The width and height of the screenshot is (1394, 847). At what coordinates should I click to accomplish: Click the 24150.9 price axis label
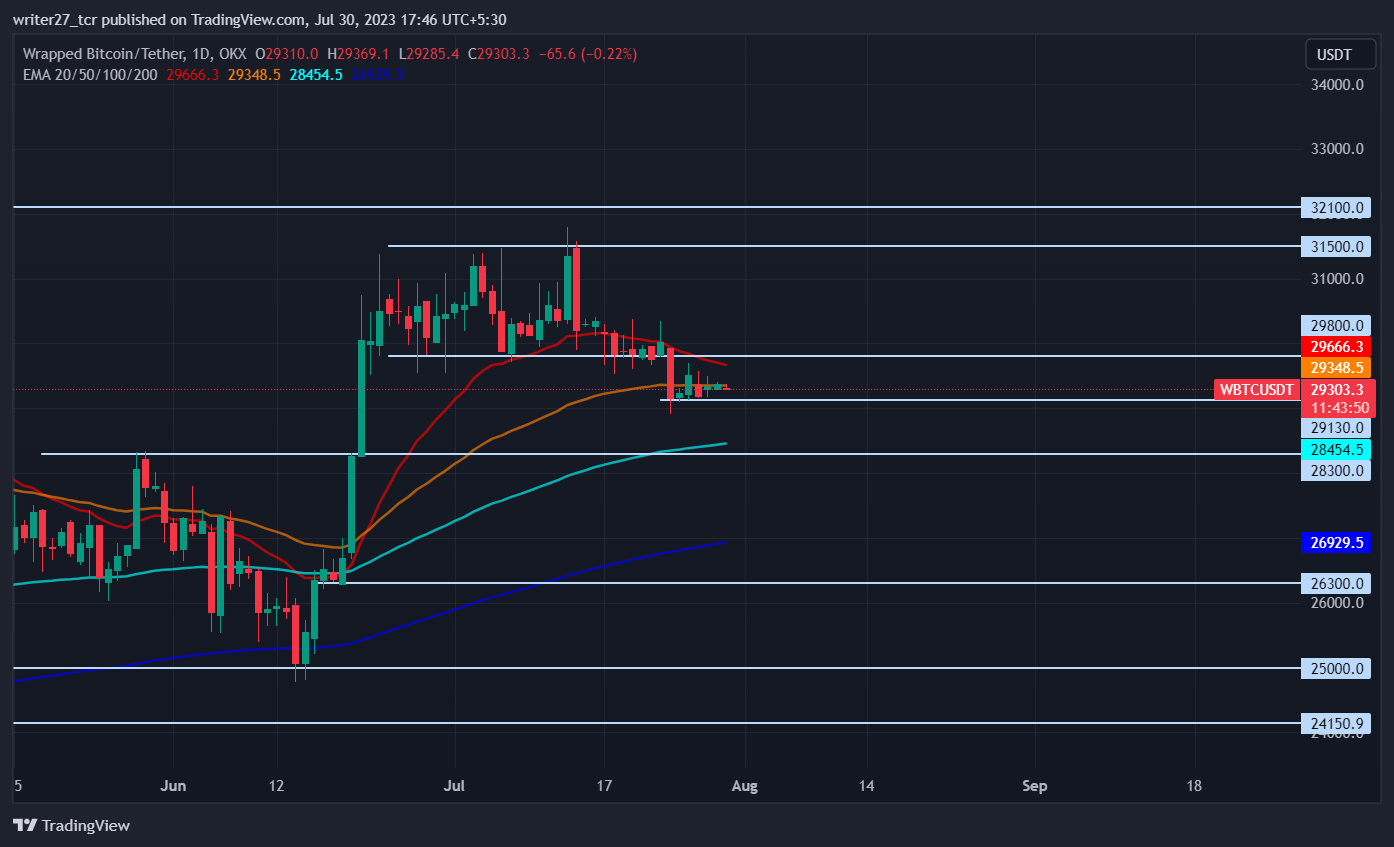click(1337, 723)
